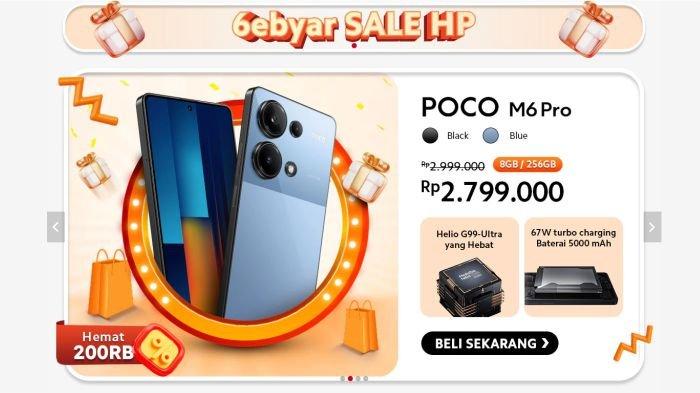Advance to next slide with right arrow
Image resolution: width=700 pixels, height=393 pixels.
pos(652,227)
